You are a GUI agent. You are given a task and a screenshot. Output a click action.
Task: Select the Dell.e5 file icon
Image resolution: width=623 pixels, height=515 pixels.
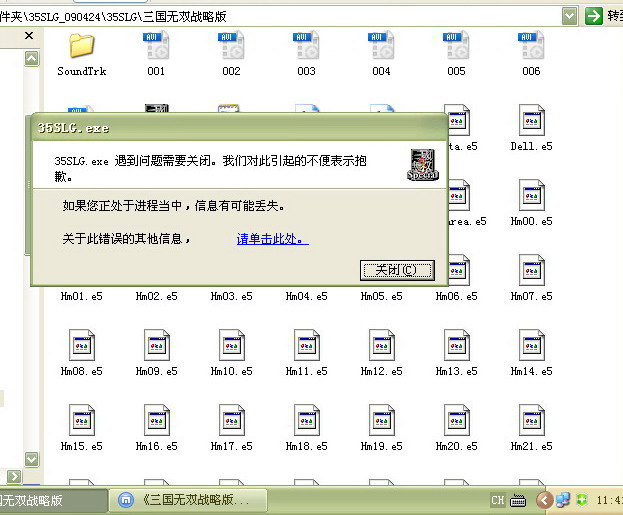pyautogui.click(x=532, y=120)
